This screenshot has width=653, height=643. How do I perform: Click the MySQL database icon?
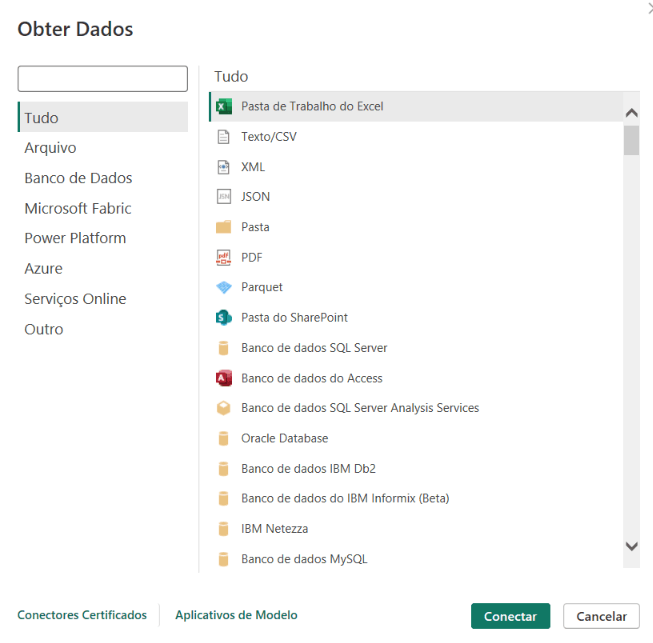pyautogui.click(x=224, y=559)
